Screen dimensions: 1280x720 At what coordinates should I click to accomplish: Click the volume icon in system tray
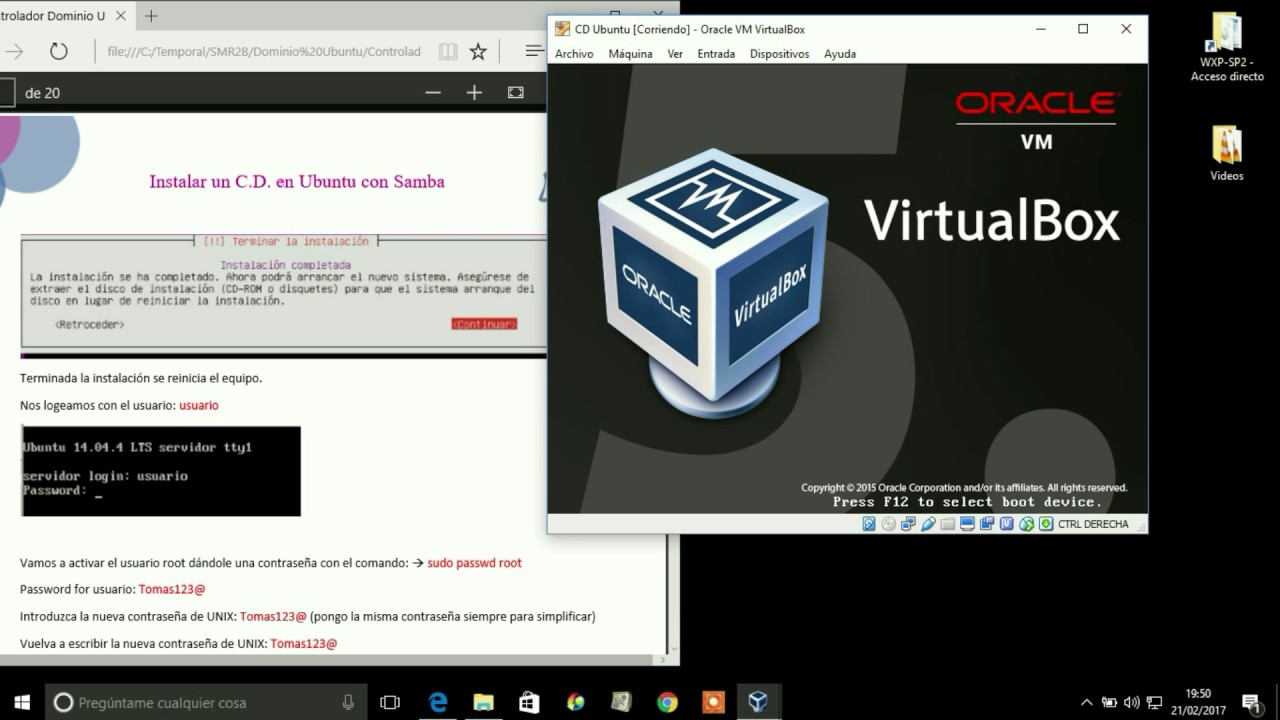[1132, 702]
